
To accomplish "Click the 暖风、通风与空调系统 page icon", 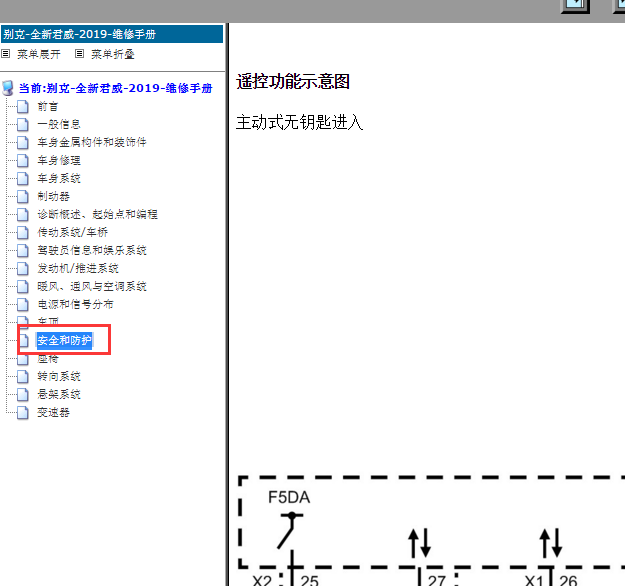I will coord(23,286).
